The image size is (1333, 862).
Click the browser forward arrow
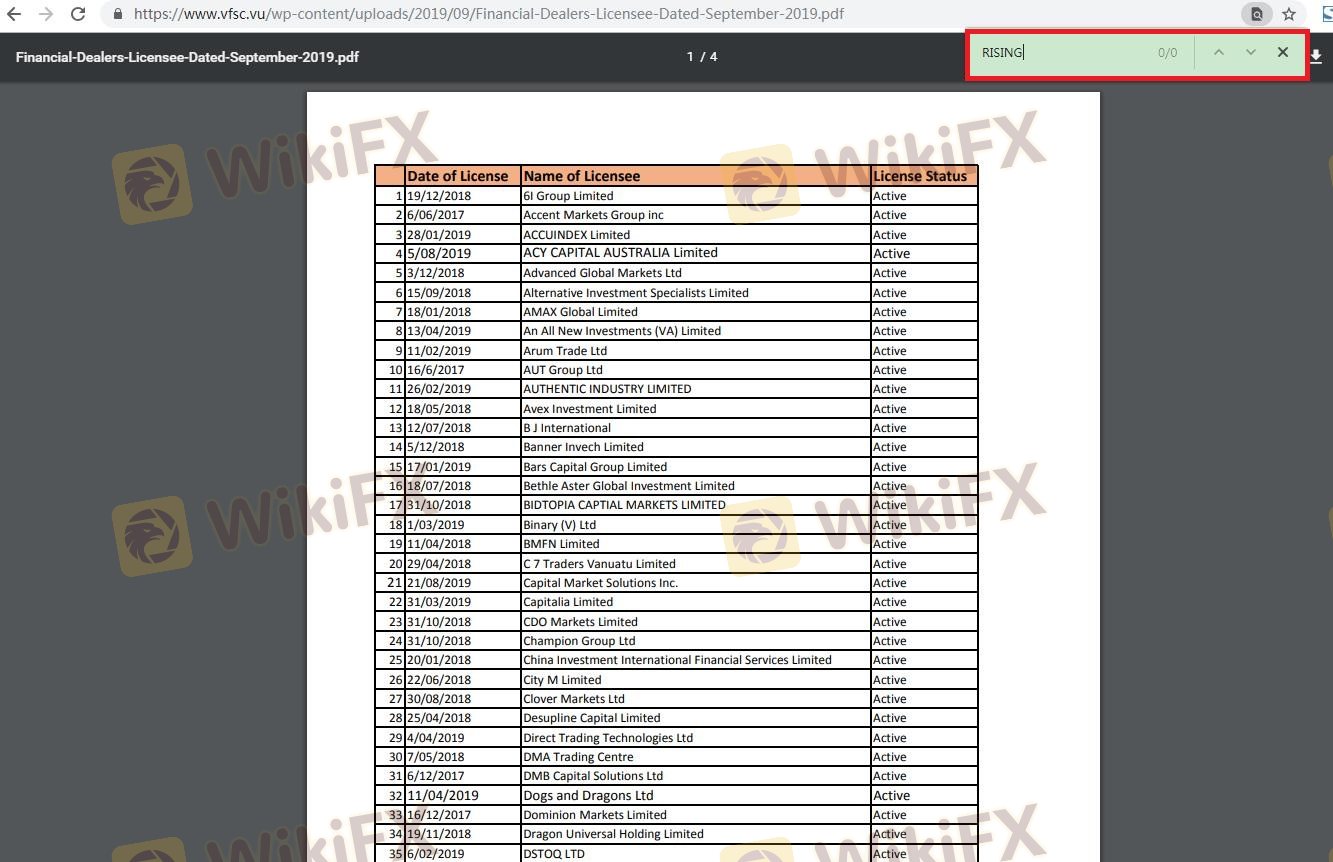click(46, 15)
